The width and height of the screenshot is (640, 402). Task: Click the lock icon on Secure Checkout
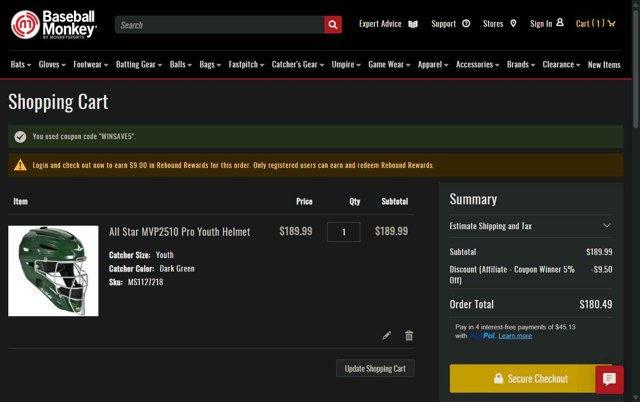[x=498, y=378]
